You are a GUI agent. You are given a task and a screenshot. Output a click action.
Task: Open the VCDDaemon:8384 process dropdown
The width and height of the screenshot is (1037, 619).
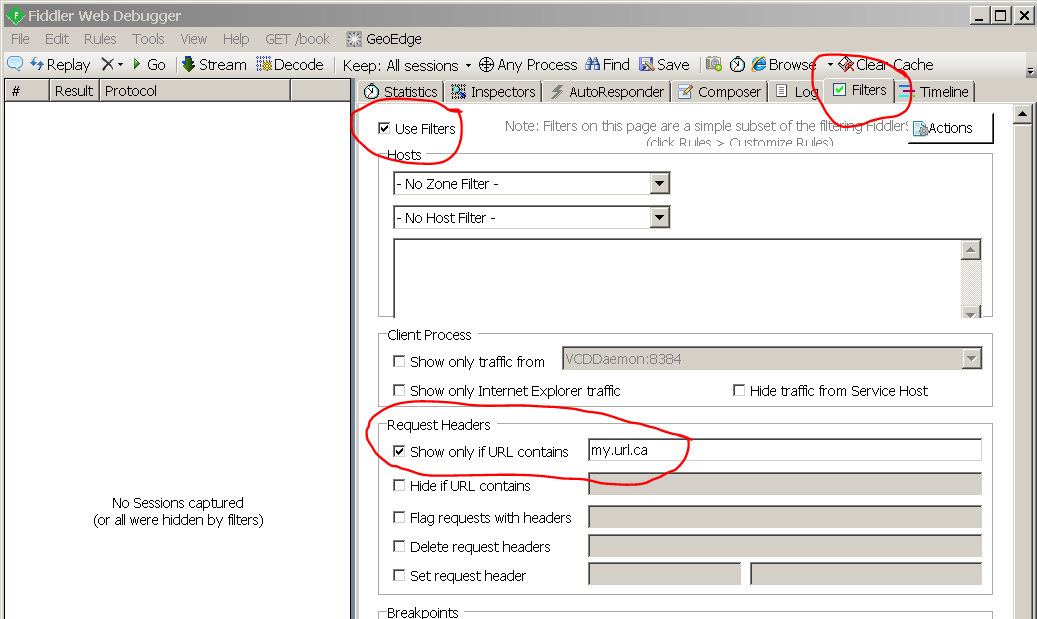(971, 358)
